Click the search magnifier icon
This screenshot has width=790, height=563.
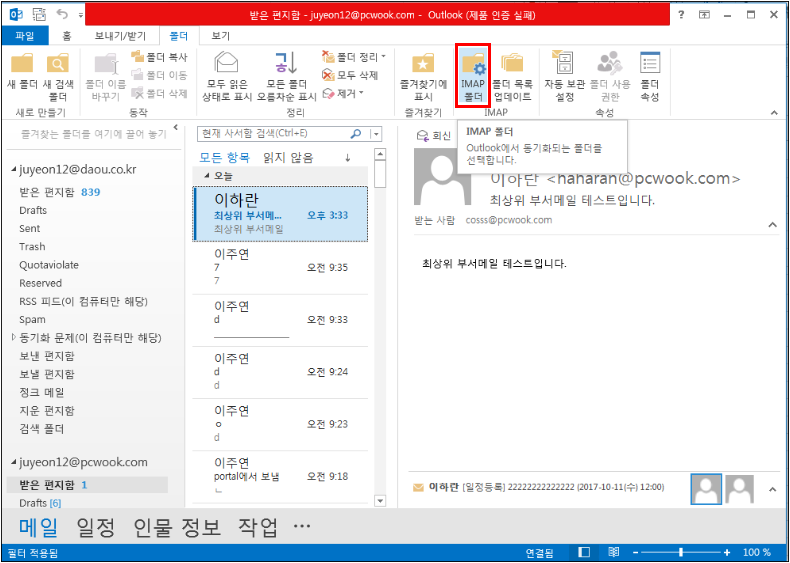(x=356, y=134)
